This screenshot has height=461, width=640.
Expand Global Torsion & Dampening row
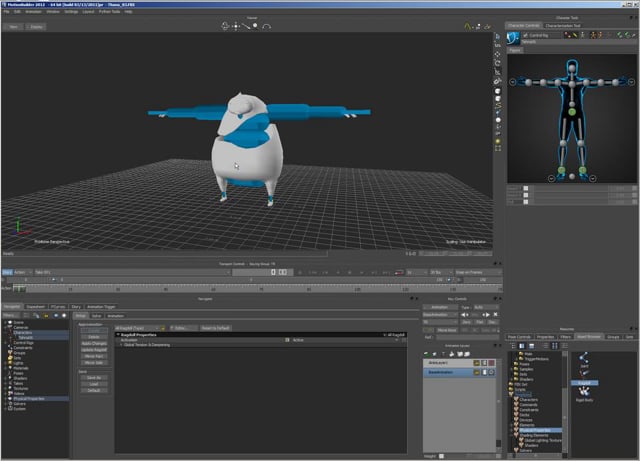[121, 345]
